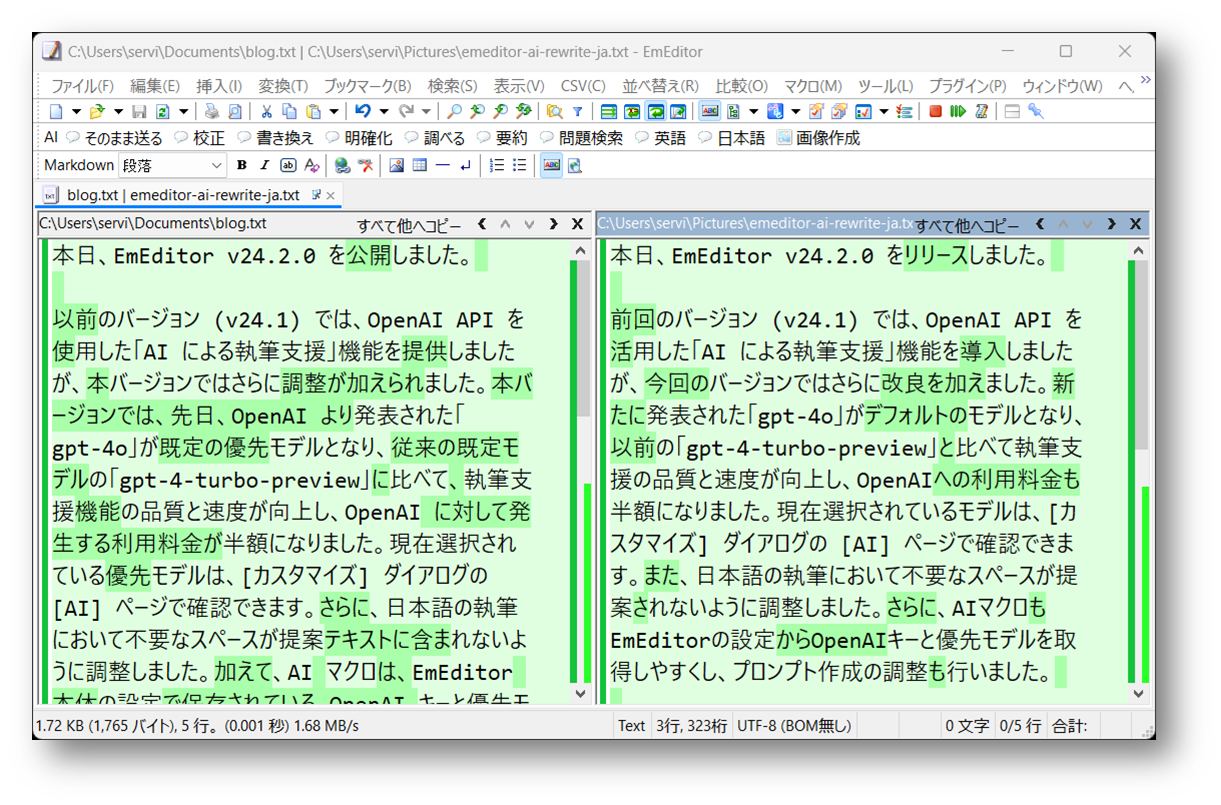This screenshot has height=805, width=1221.
Task: Expand the toolbar overflow chevron at top right
Action: point(1145,80)
